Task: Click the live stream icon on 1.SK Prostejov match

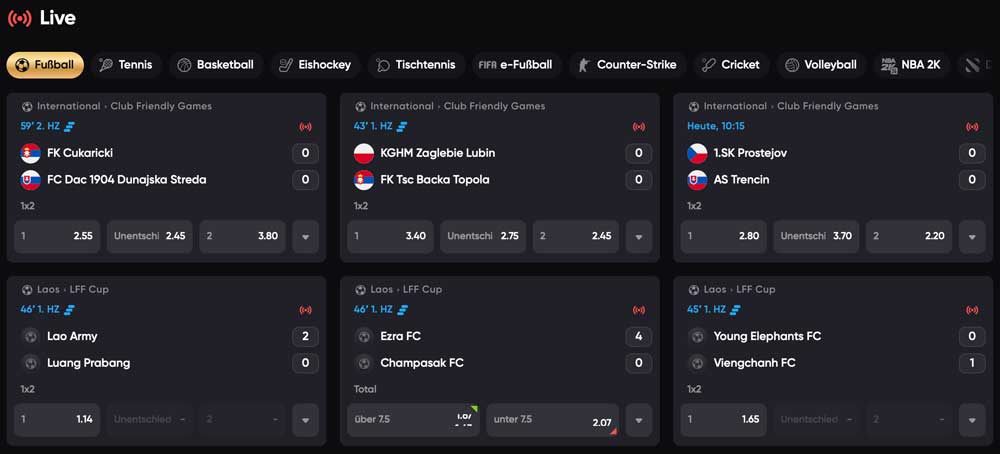Action: [971, 127]
